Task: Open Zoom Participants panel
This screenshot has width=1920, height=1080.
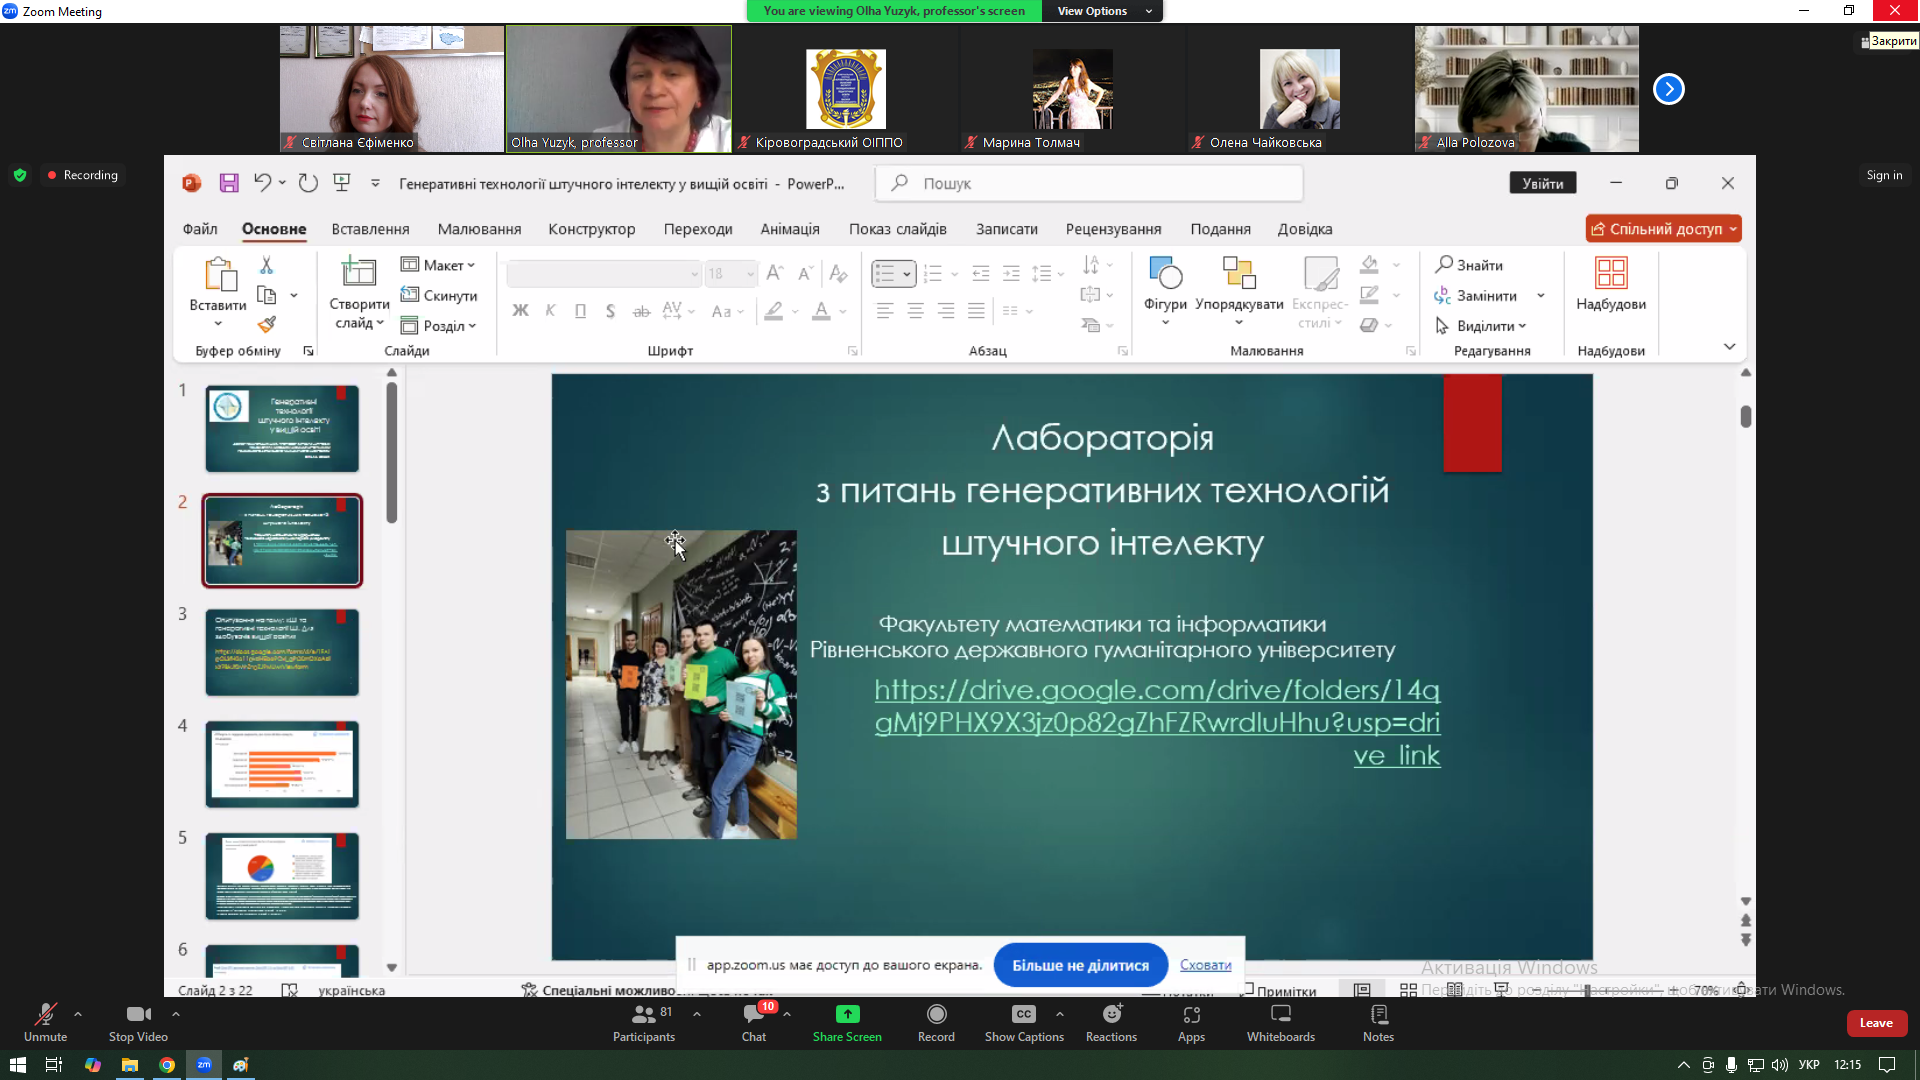Action: point(644,1023)
